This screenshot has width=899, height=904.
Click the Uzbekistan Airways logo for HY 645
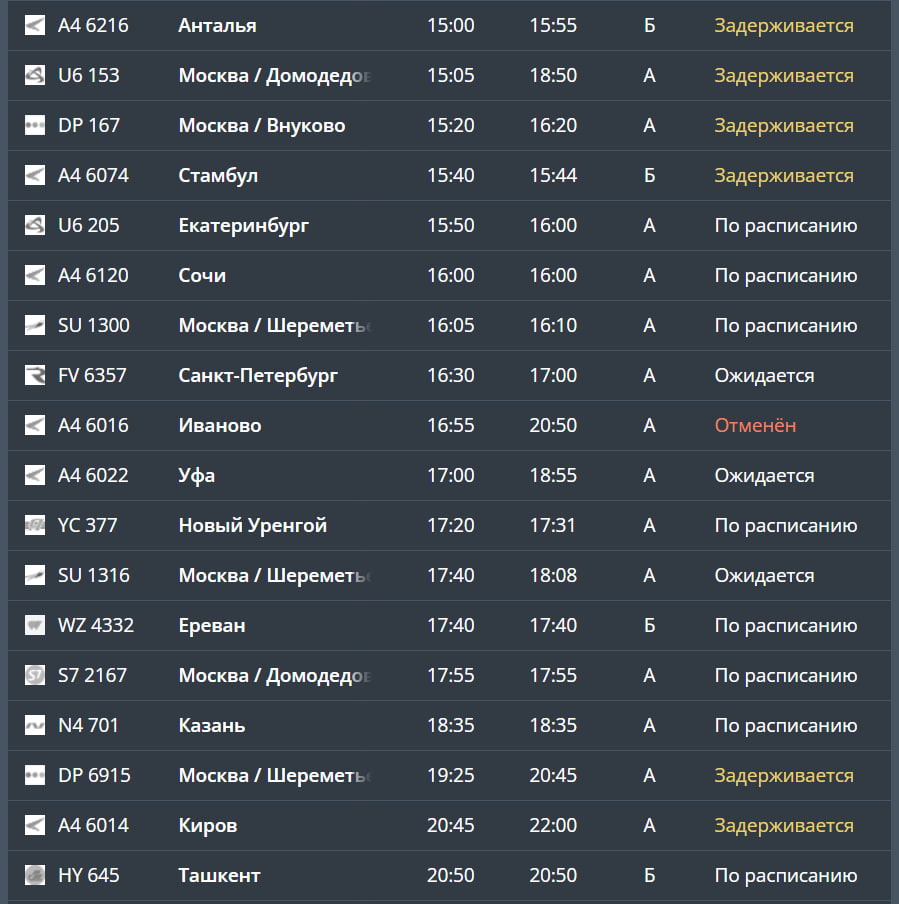pyautogui.click(x=35, y=875)
